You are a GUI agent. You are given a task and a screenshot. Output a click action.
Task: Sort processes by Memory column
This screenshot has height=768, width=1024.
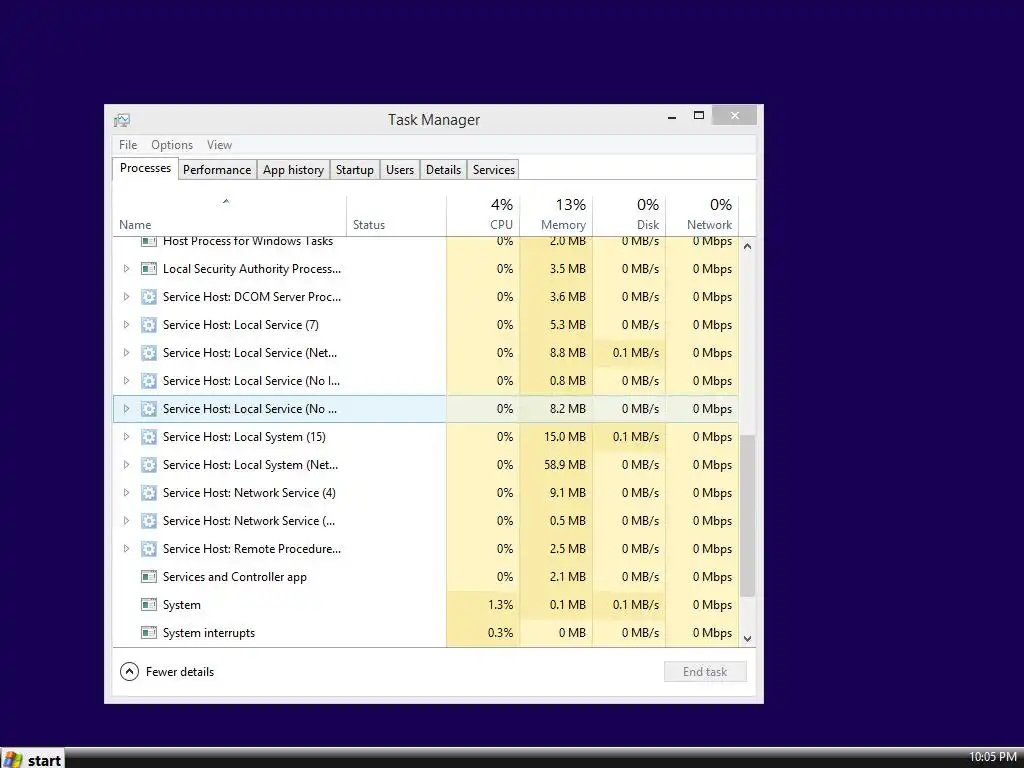tap(556, 215)
